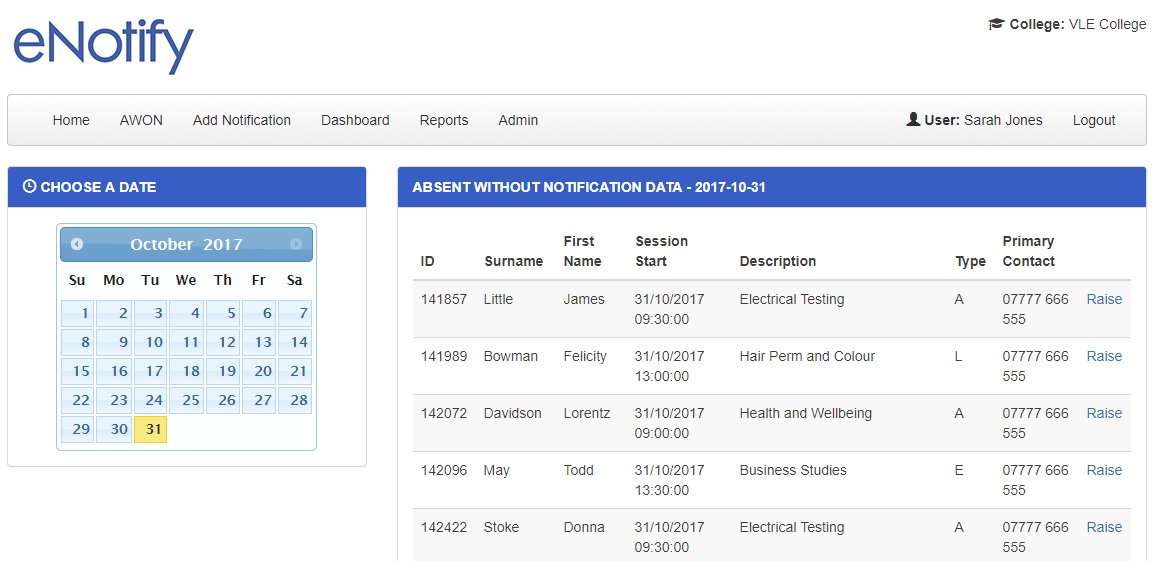
Task: Raise notification for Lorentz Davidson
Action: tap(1105, 413)
